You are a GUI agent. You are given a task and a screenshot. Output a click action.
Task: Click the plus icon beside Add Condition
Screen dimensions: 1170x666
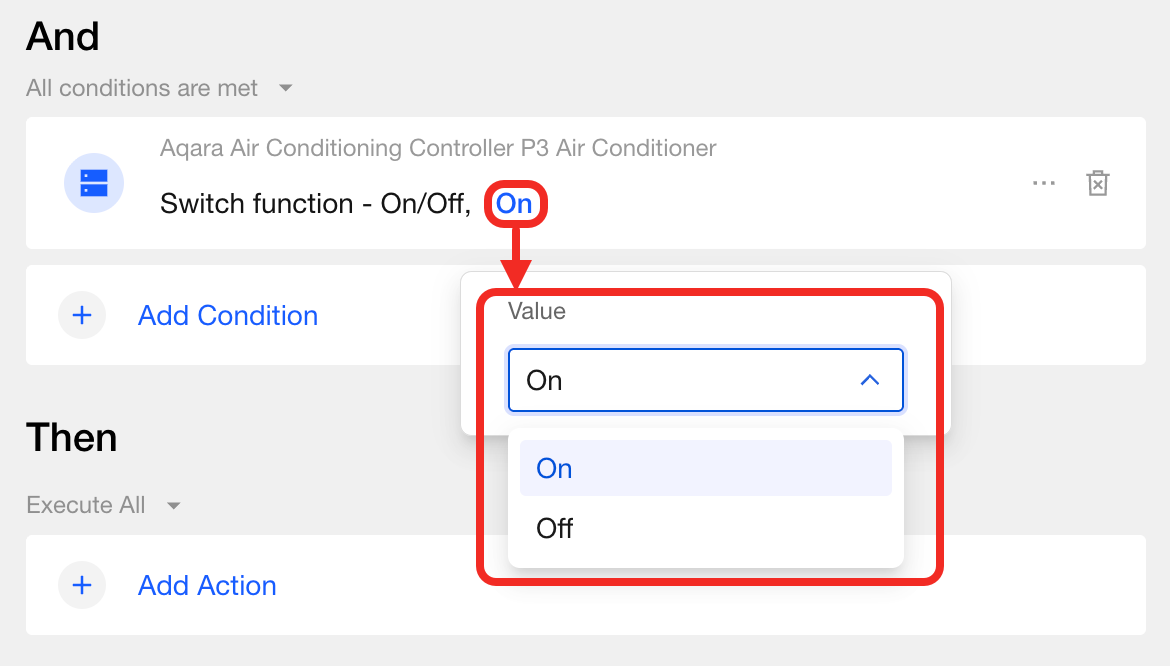[82, 316]
